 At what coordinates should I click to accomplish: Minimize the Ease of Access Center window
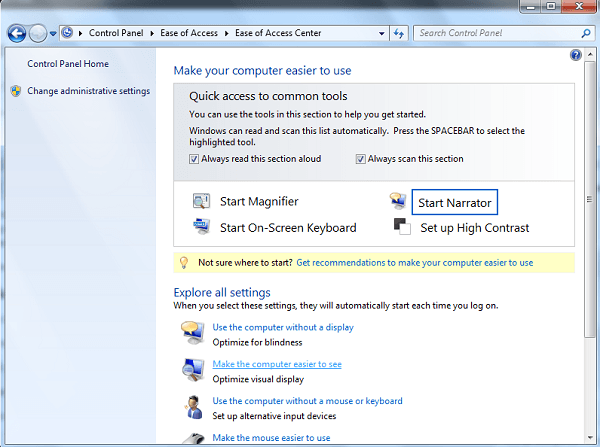tap(531, 7)
